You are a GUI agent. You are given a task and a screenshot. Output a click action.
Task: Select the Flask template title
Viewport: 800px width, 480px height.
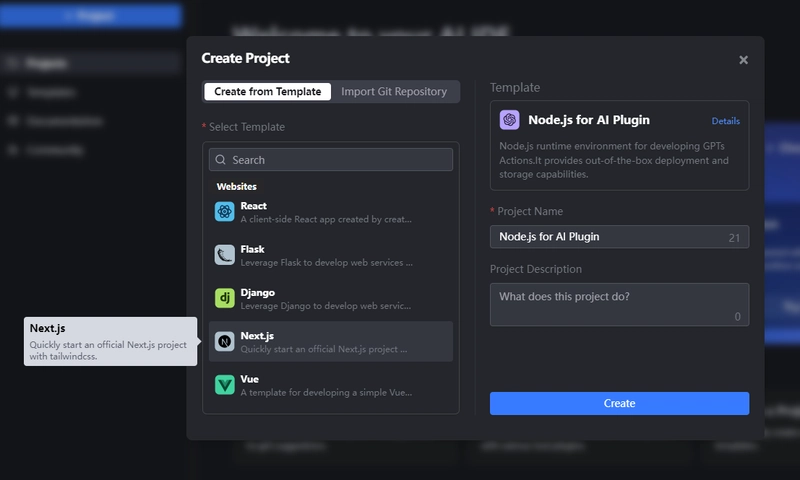coord(253,249)
